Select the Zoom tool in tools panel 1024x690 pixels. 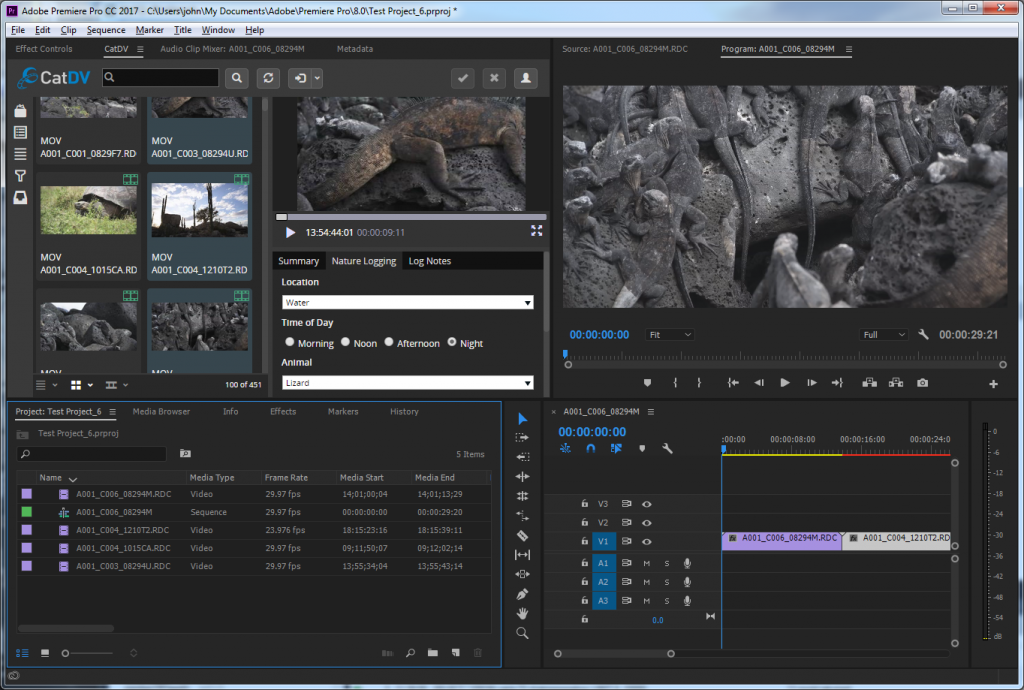[x=522, y=633]
